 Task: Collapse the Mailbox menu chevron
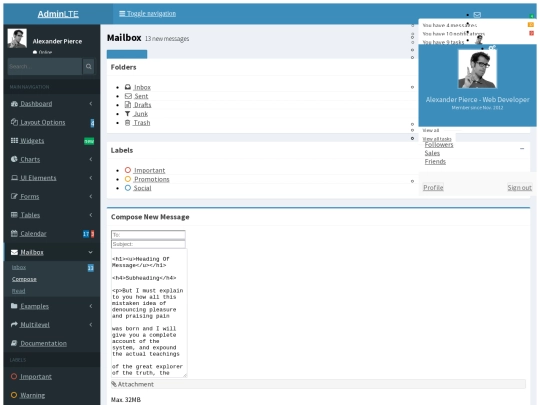click(91, 252)
